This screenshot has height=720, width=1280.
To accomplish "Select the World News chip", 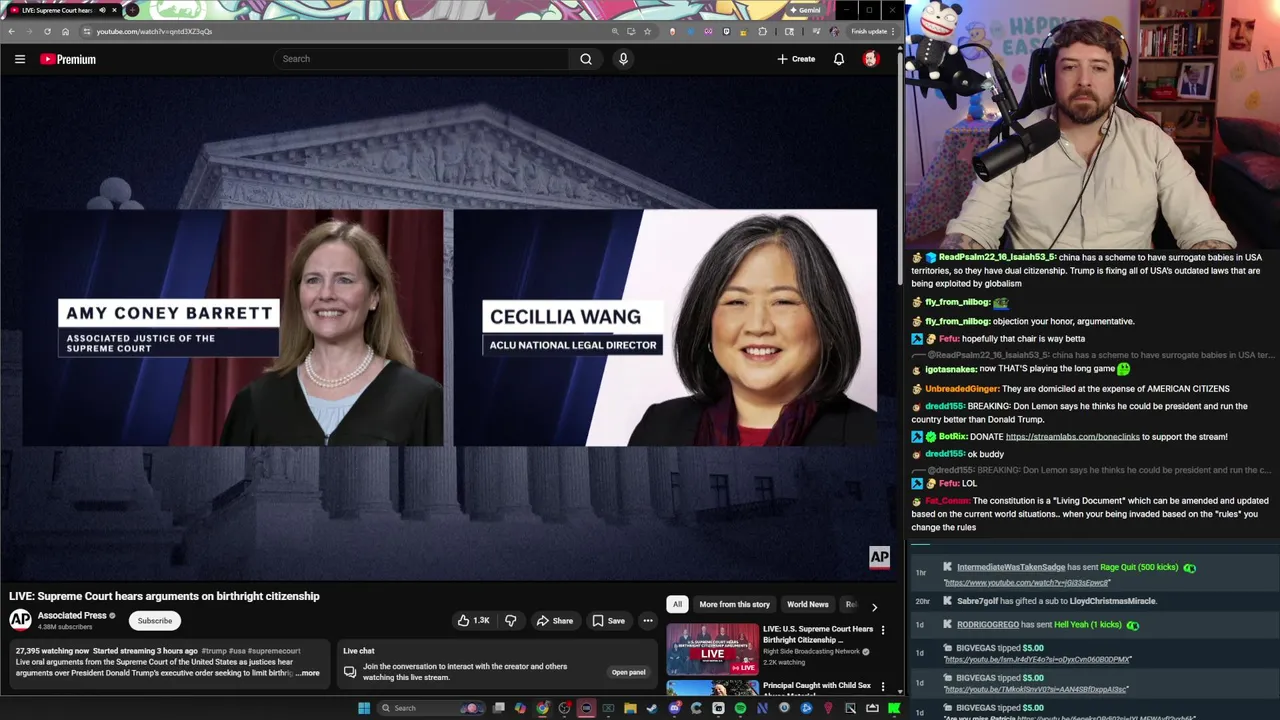I will pos(807,604).
